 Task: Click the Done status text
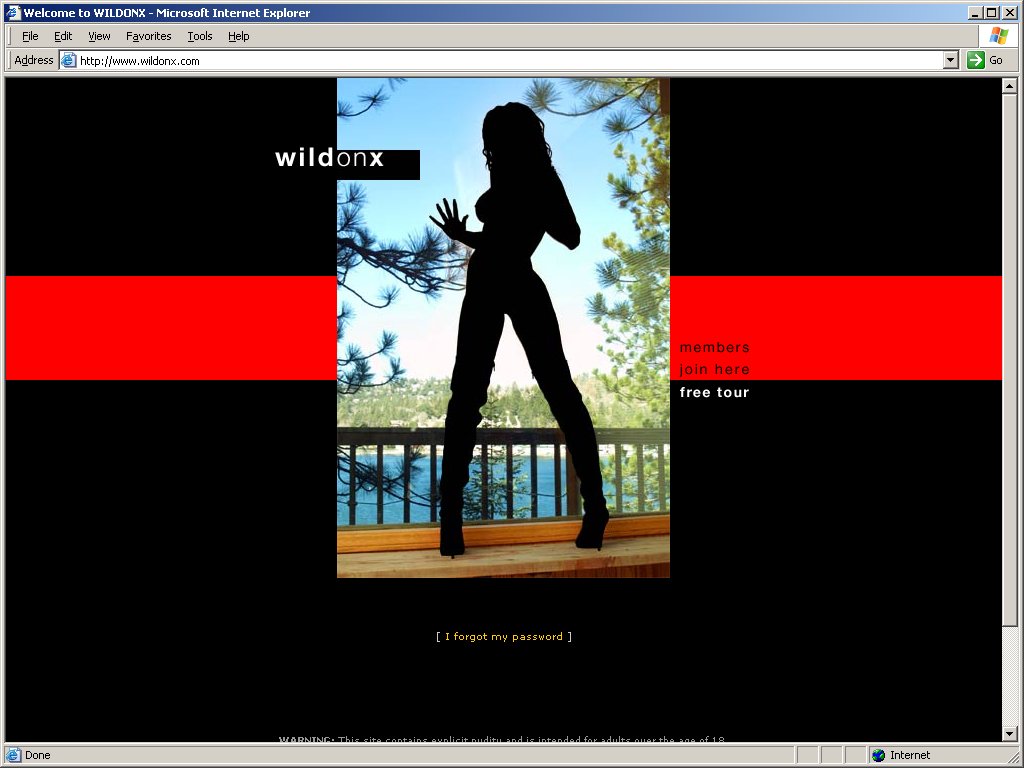pos(38,755)
